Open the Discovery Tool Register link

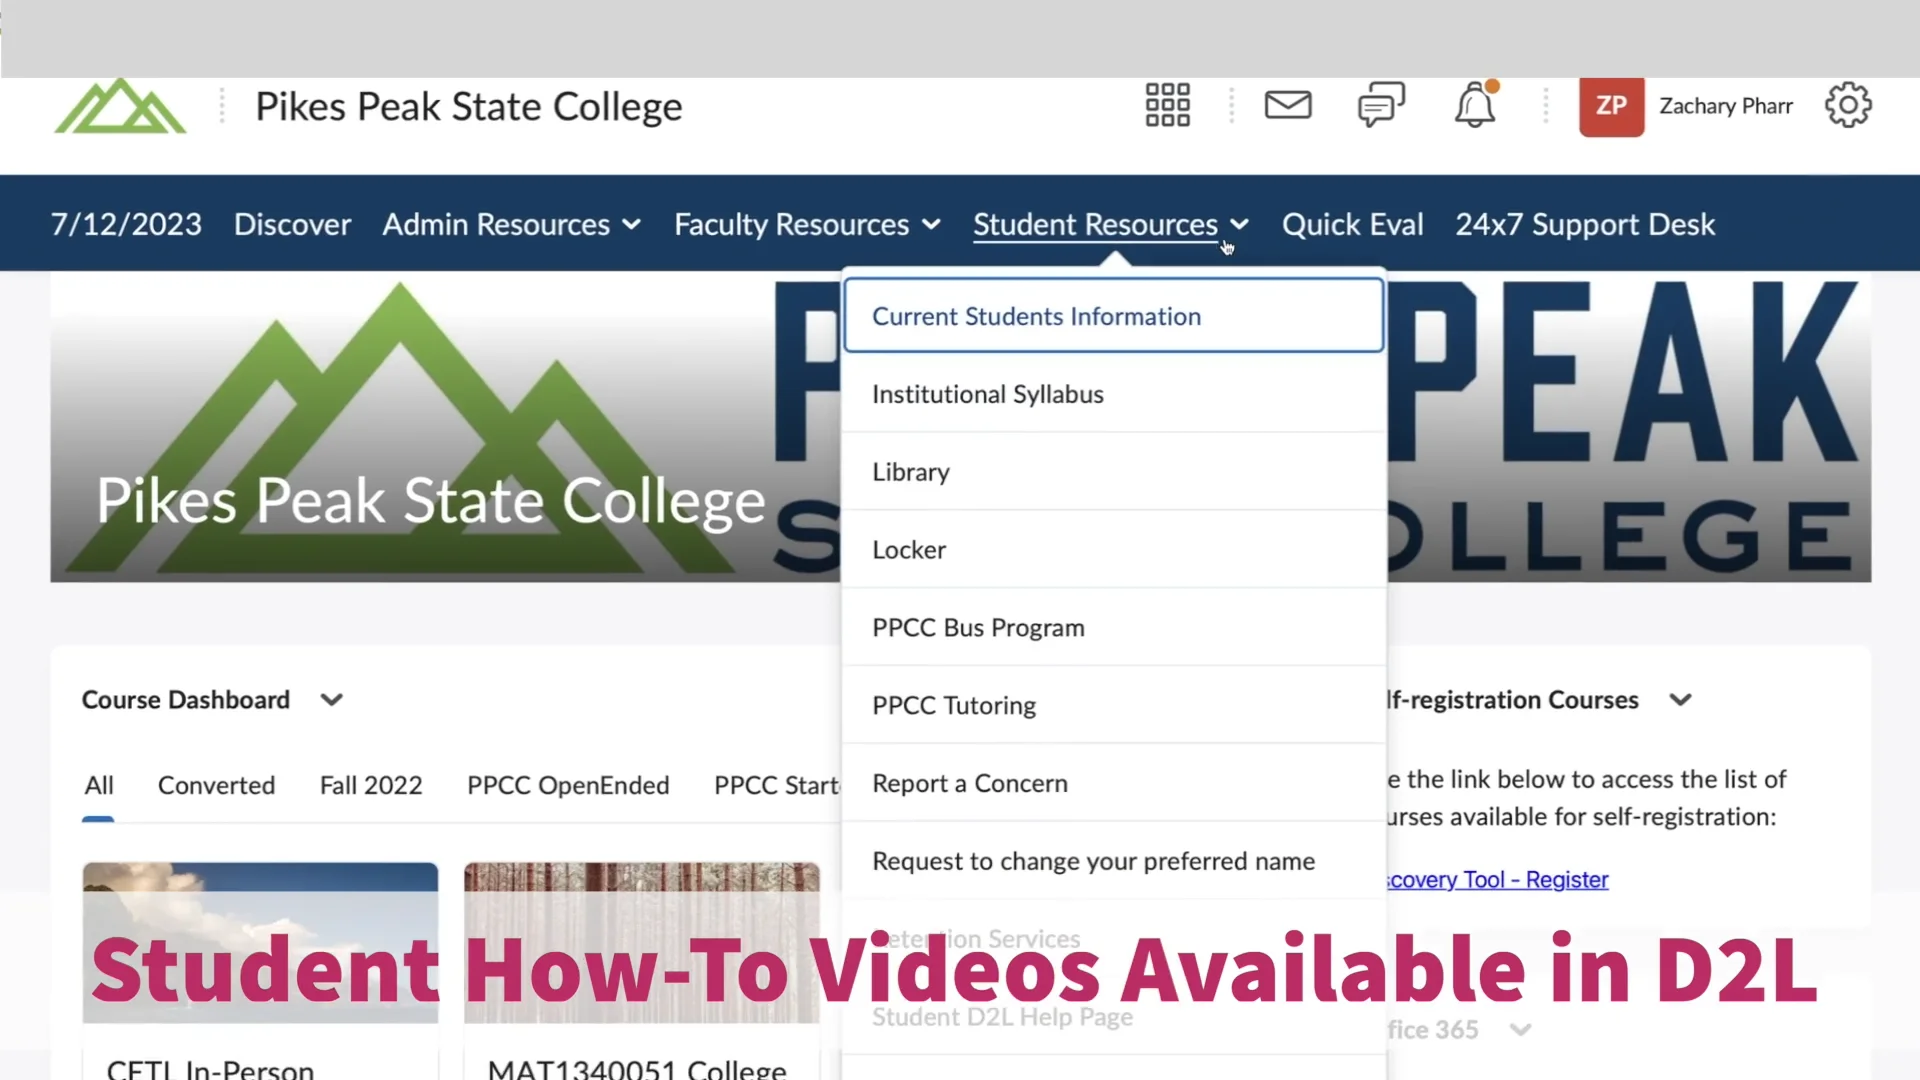1496,879
